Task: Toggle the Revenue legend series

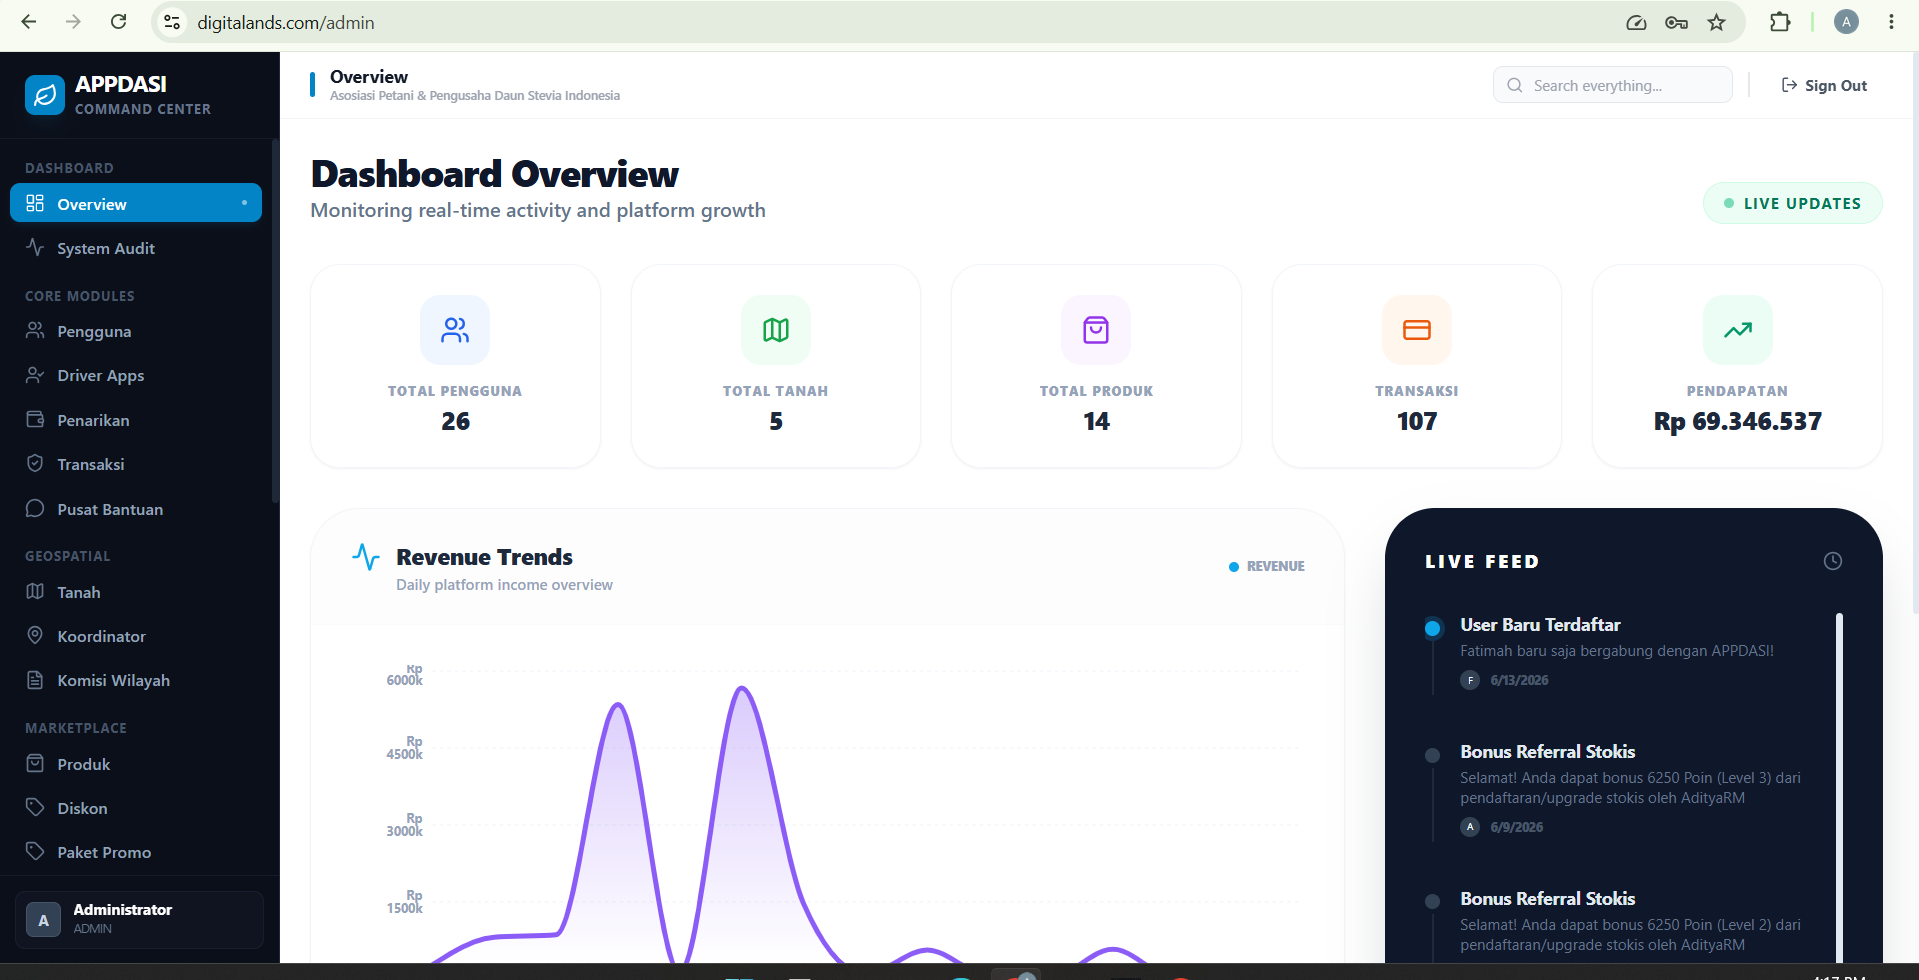Action: click(1266, 566)
